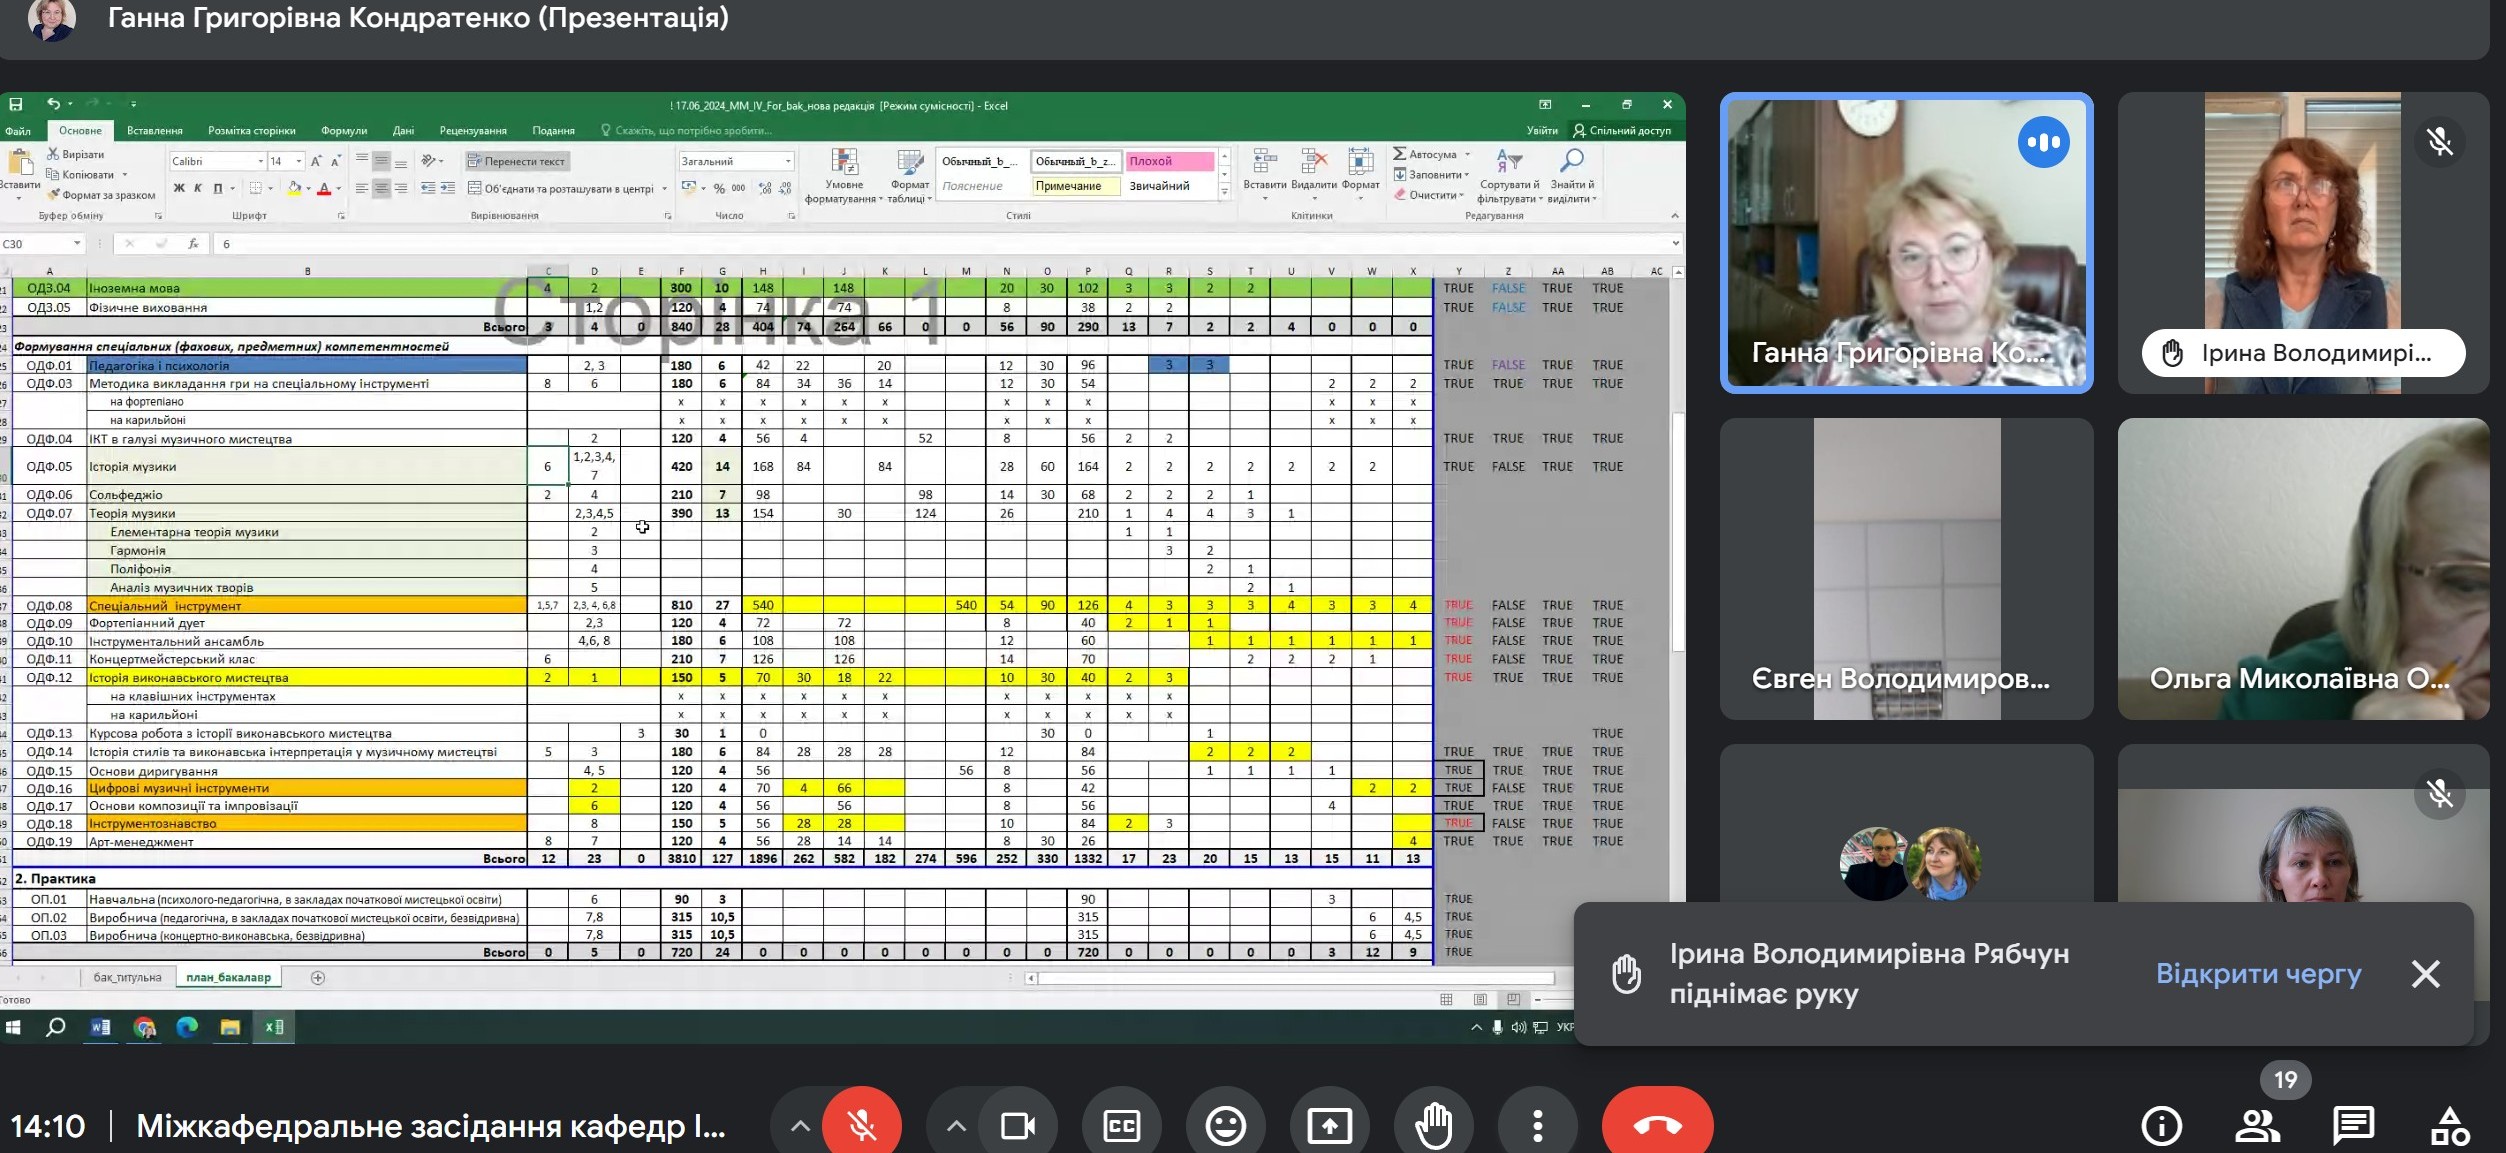Click the meeting title text

pos(430,1126)
